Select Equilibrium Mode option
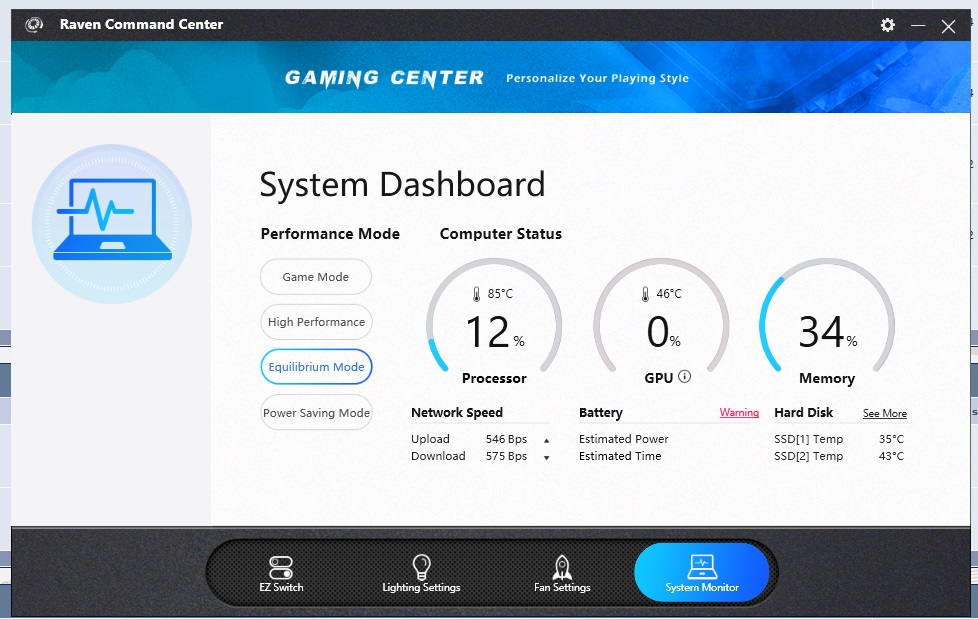Image resolution: width=978 pixels, height=620 pixels. [316, 367]
